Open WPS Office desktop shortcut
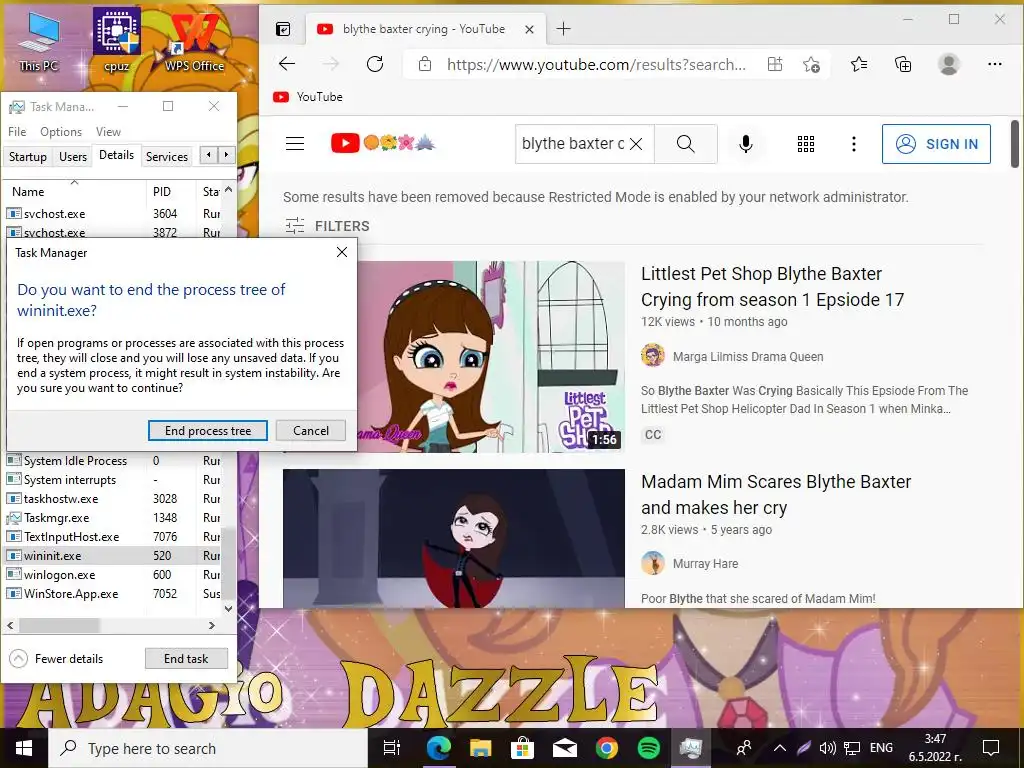The width and height of the screenshot is (1024, 768). pos(194,42)
